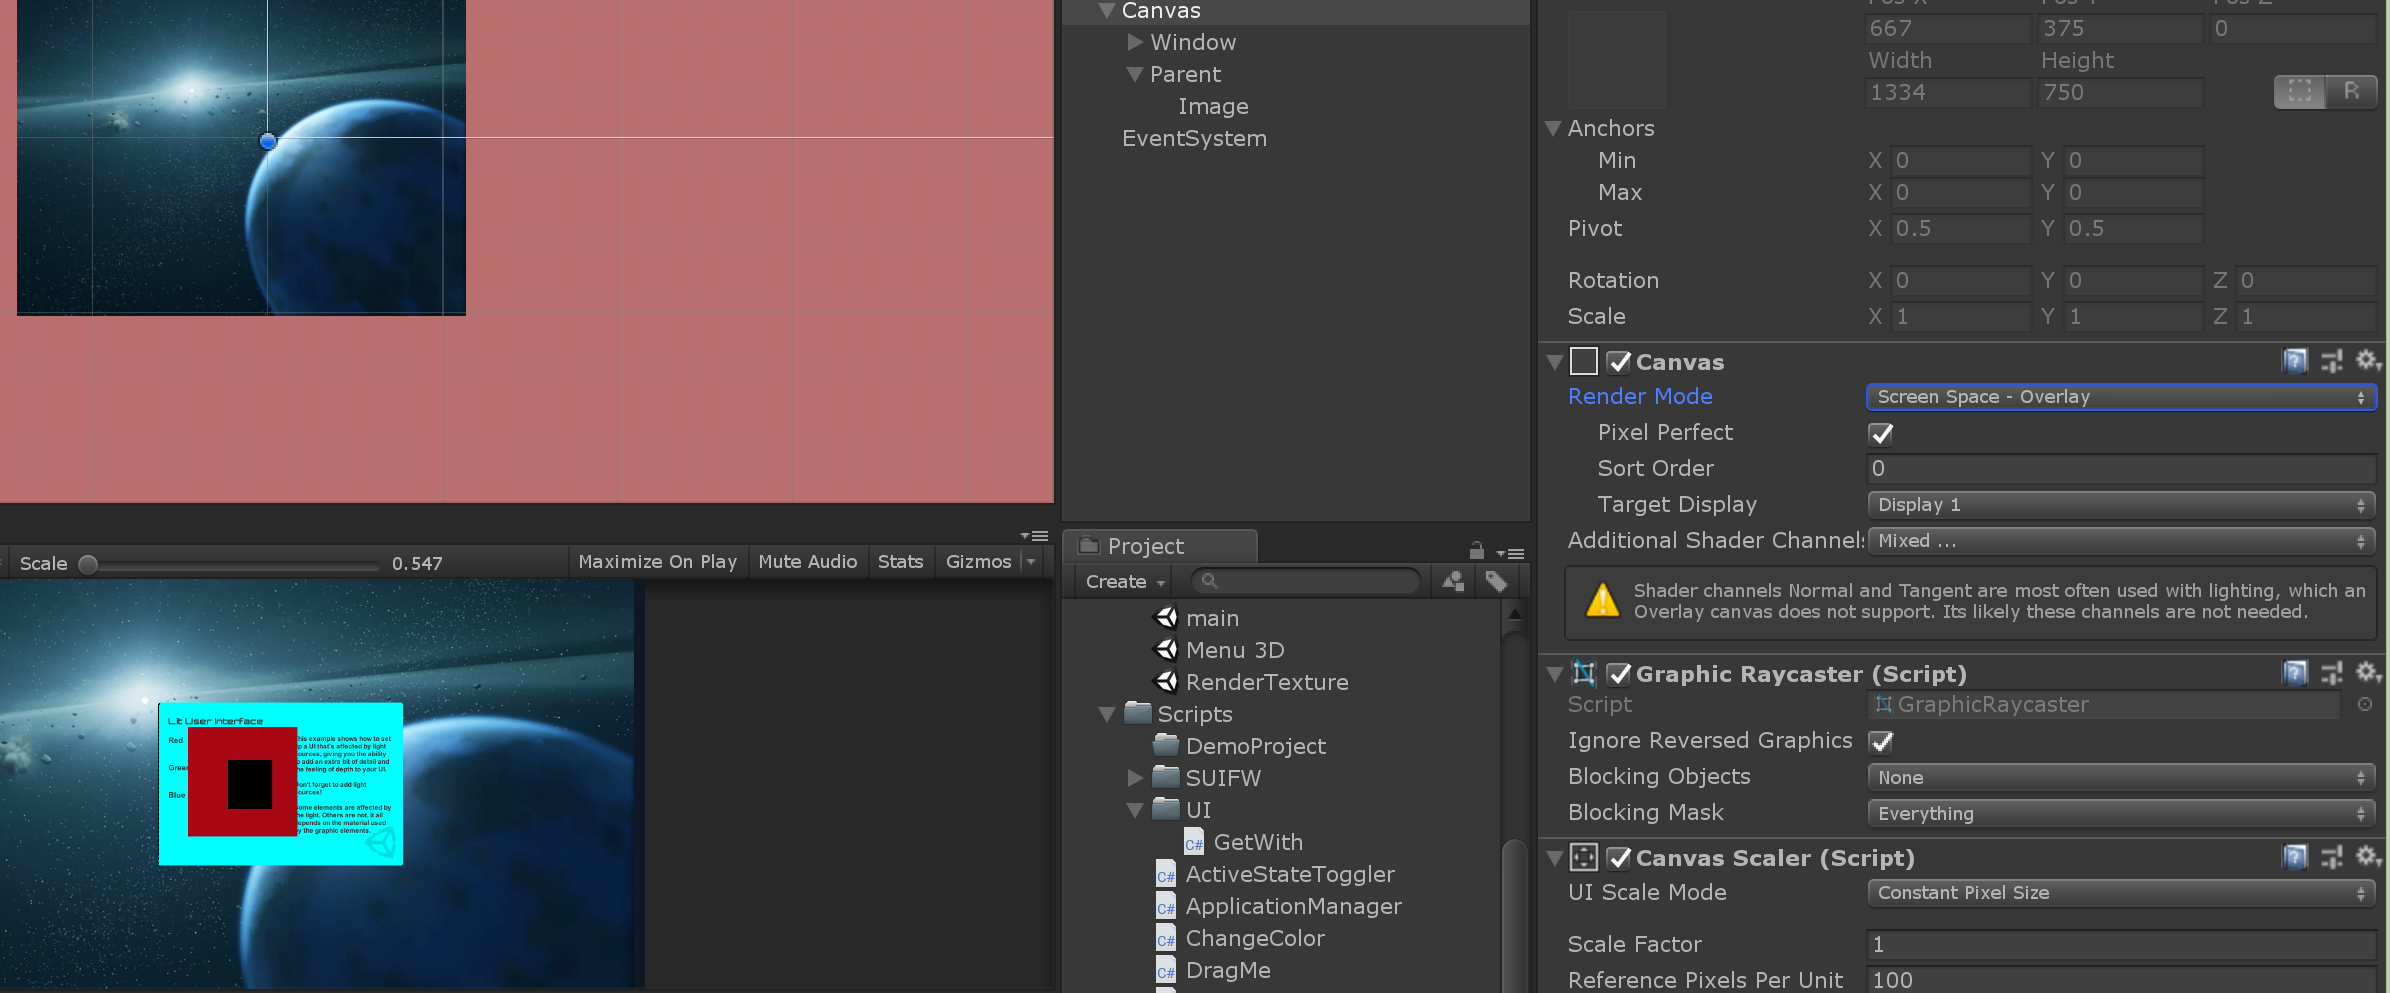Select the main scene asset

click(x=1197, y=618)
